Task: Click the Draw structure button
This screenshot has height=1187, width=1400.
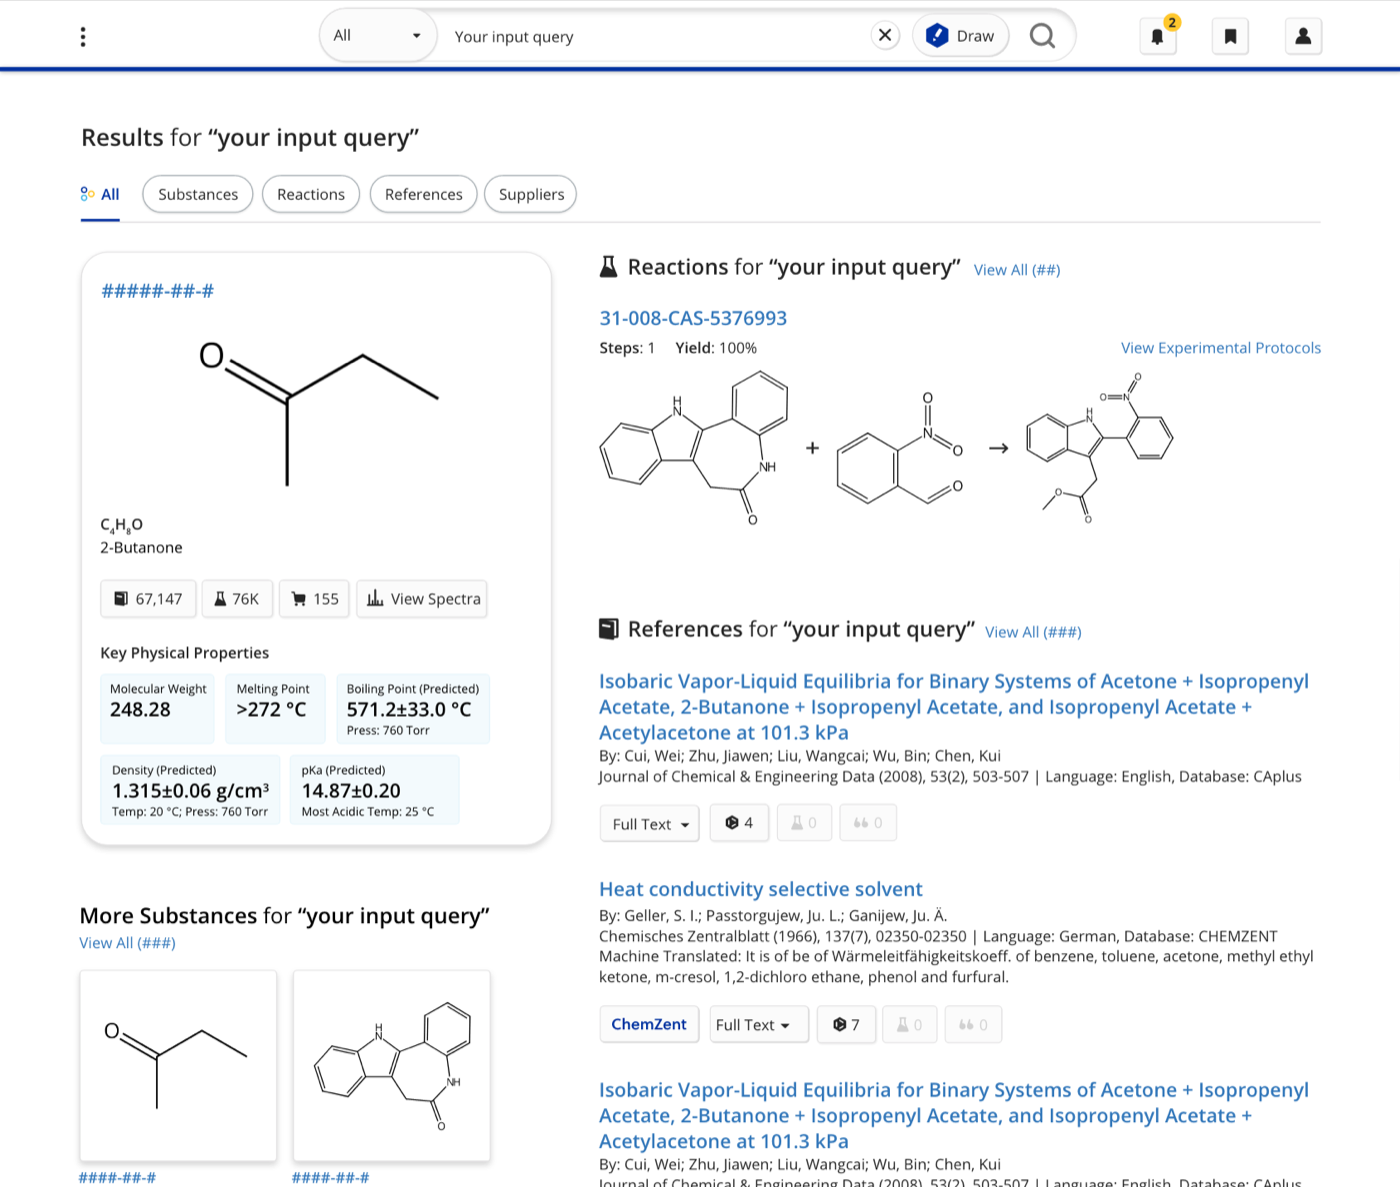Action: coord(960,36)
